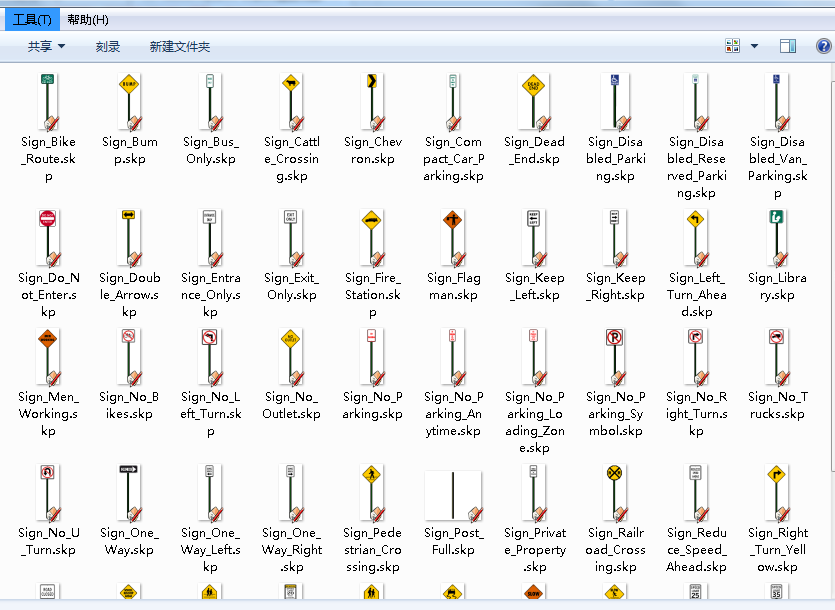Select the Sign_Chevron.skp file icon

tap(372, 102)
